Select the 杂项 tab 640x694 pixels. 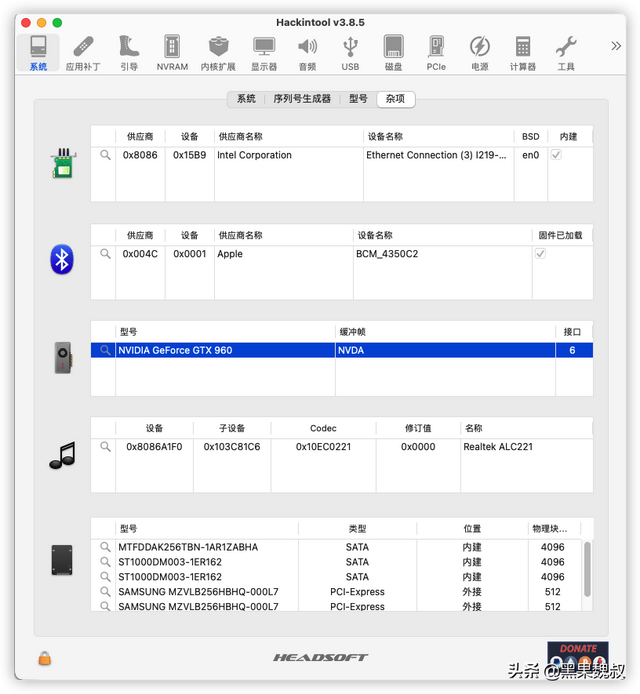395,99
